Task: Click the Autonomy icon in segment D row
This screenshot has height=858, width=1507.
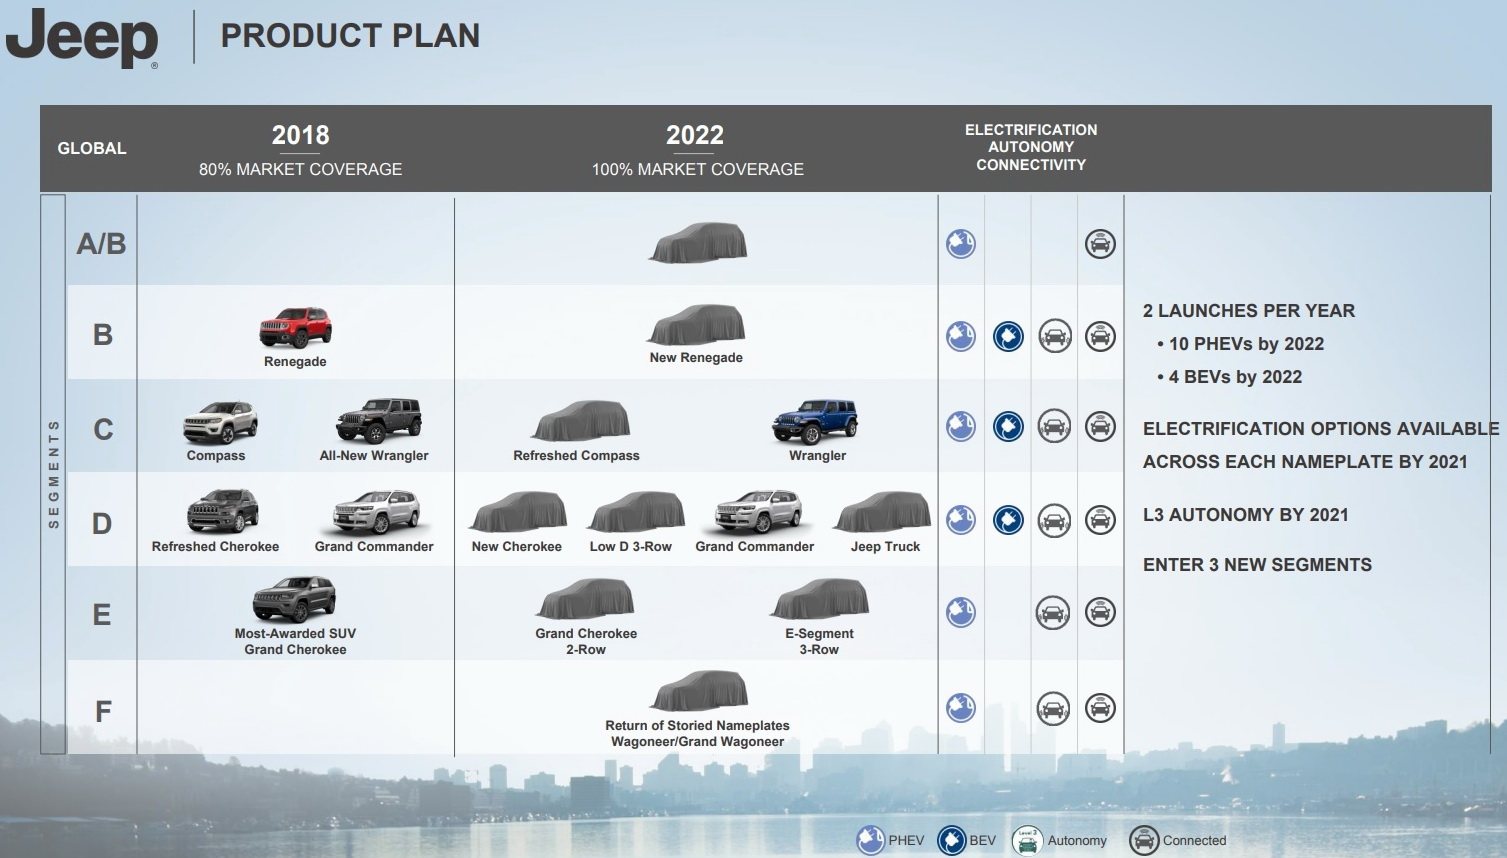Action: pyautogui.click(x=1054, y=520)
